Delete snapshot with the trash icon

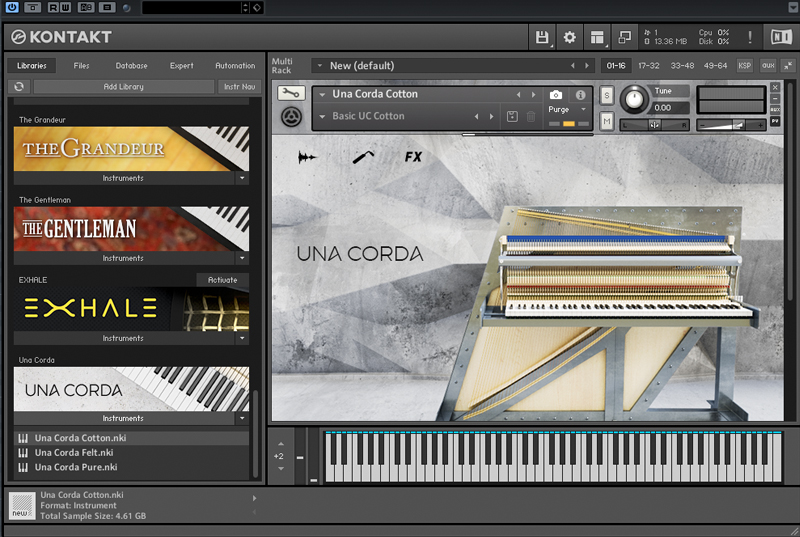point(531,116)
